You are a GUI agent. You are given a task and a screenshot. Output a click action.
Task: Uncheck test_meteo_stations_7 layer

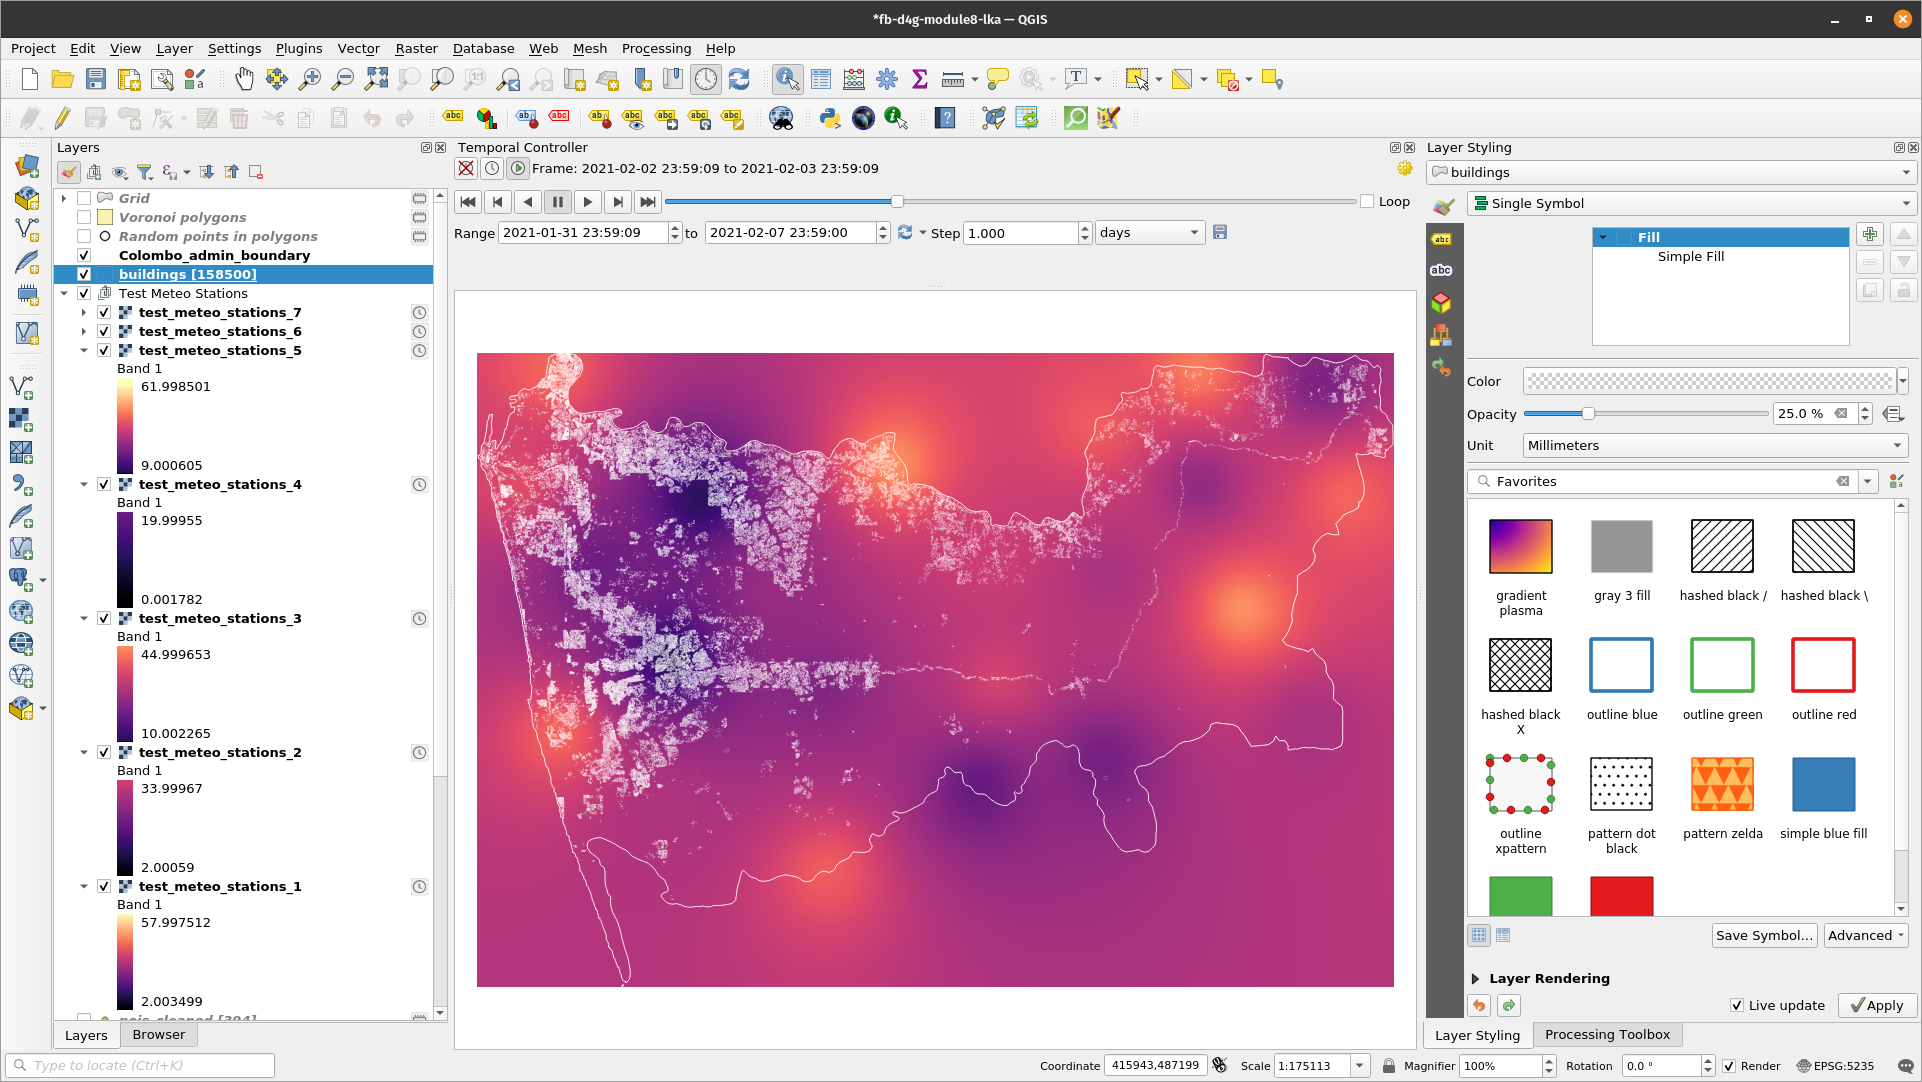[x=104, y=312]
